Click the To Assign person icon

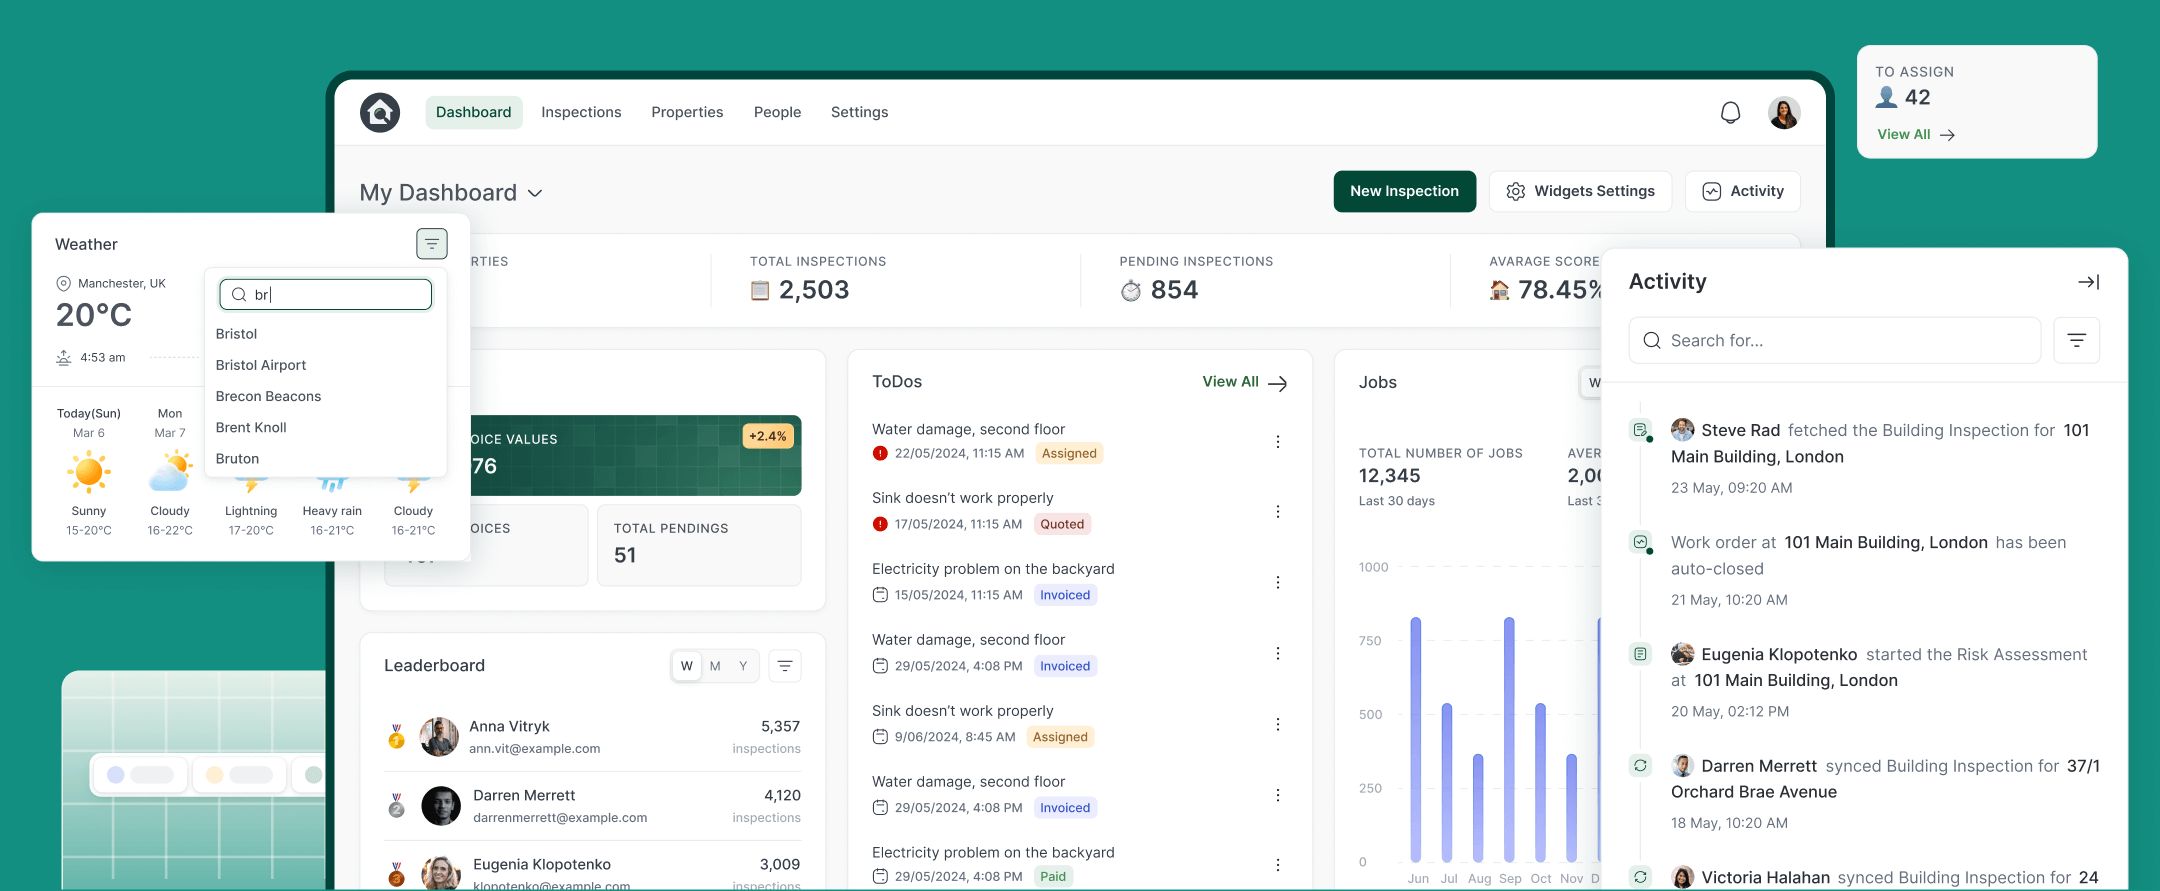1886,97
